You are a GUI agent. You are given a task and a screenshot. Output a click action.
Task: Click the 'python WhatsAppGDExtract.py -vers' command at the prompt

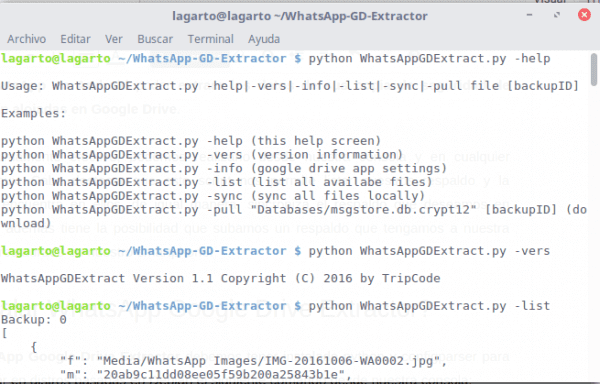point(429,251)
